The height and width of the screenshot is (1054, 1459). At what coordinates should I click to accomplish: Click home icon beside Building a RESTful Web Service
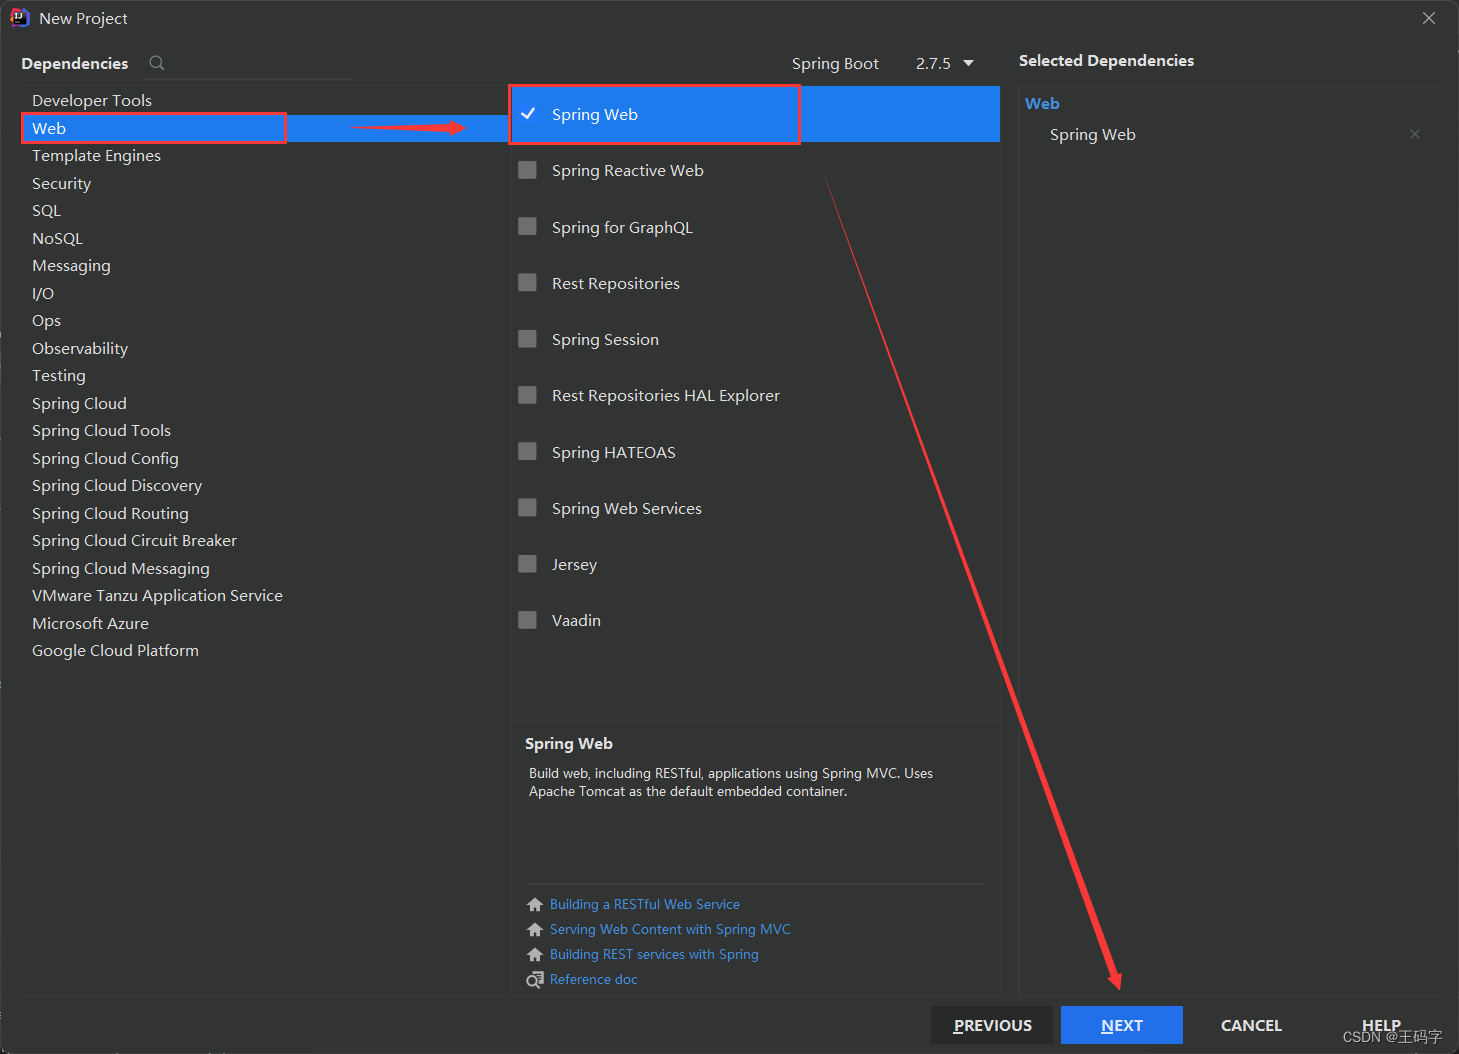(535, 904)
